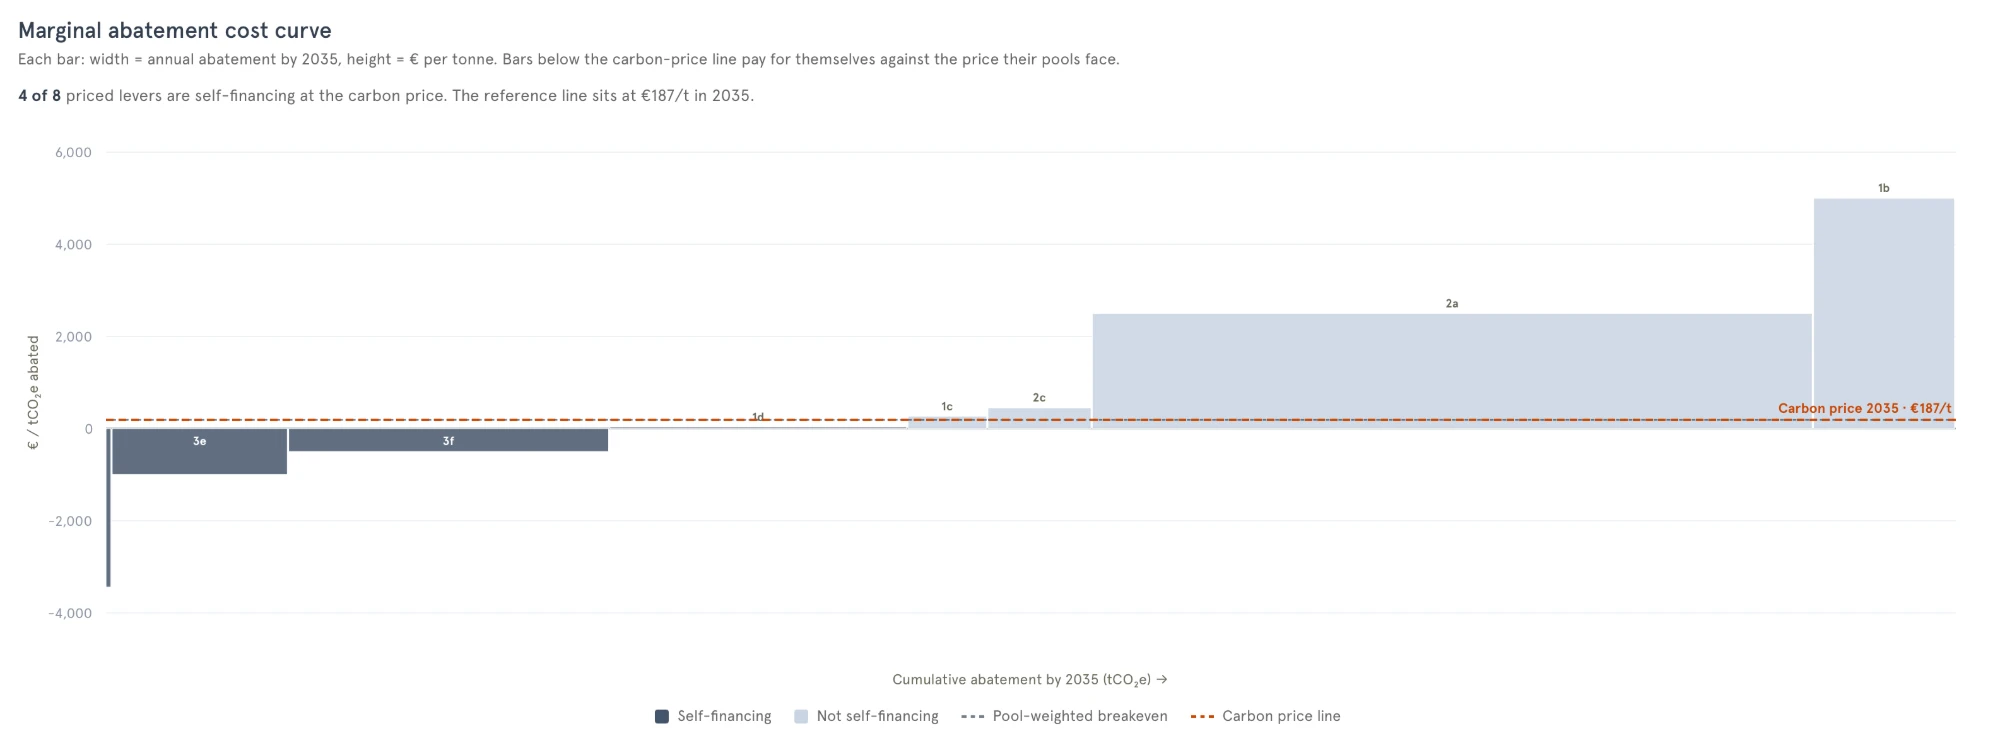Select the narrow deepest negative bar at far left
The height and width of the screenshot is (750, 2000).
click(x=109, y=508)
